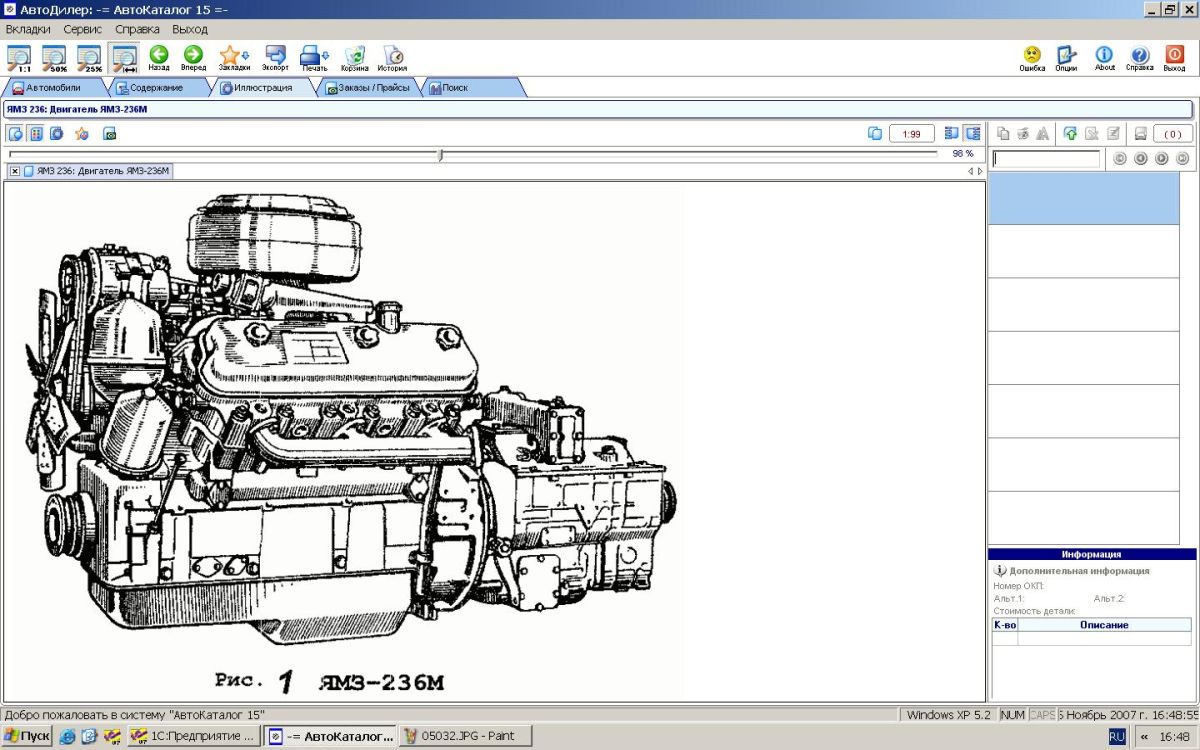Click the 1:99 page counter field
This screenshot has width=1200, height=750.
[x=912, y=133]
